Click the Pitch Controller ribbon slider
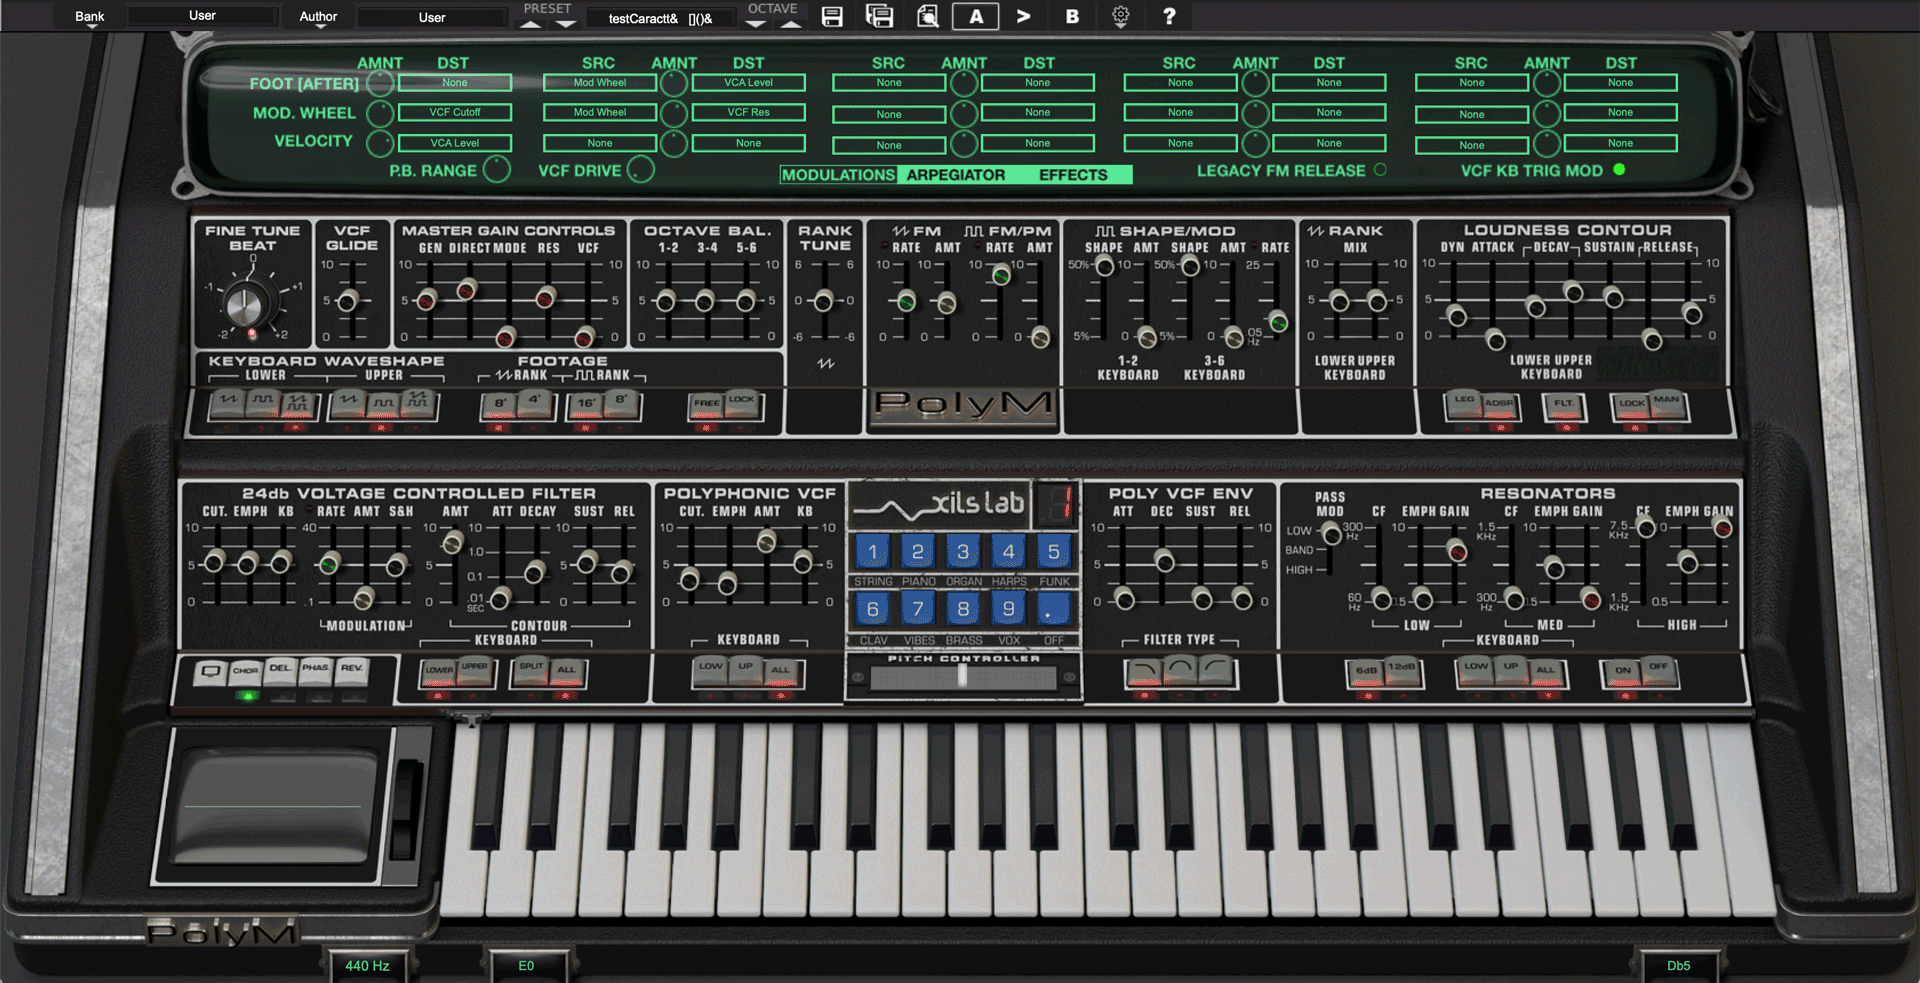This screenshot has width=1920, height=983. coord(963,677)
